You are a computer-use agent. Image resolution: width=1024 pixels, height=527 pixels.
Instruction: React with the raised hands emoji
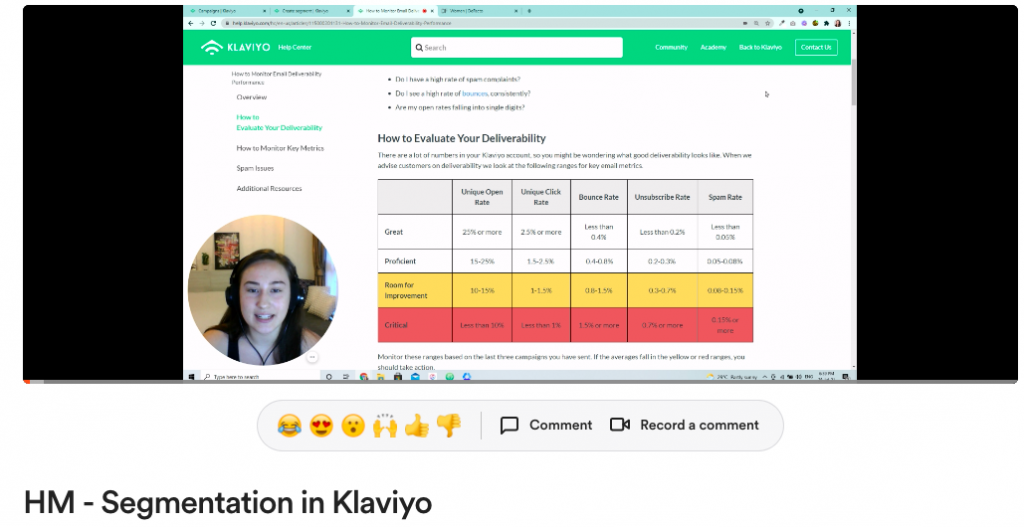385,426
